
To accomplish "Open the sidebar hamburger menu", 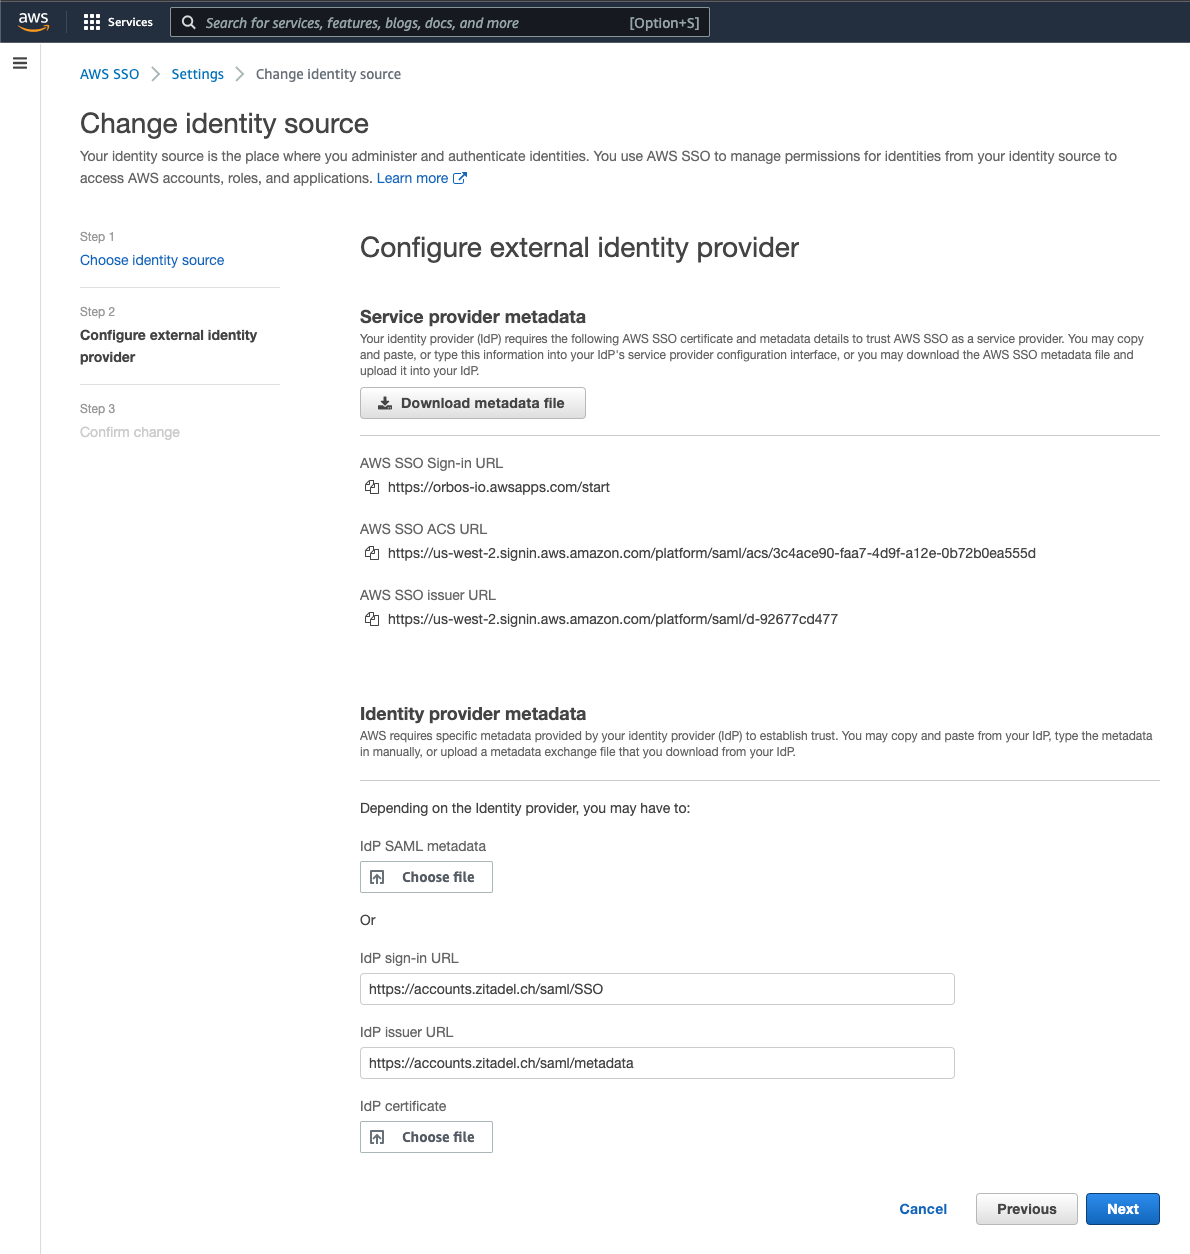I will click(x=20, y=62).
